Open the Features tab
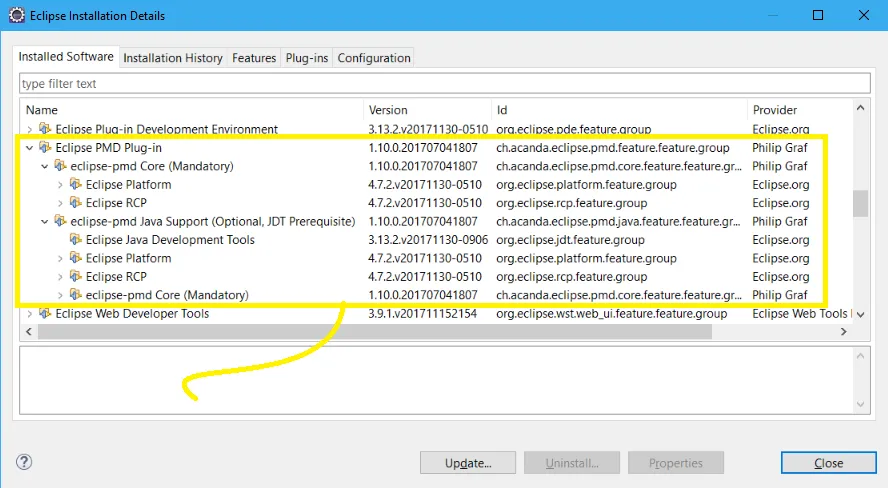Image resolution: width=888 pixels, height=488 pixels. coord(254,58)
